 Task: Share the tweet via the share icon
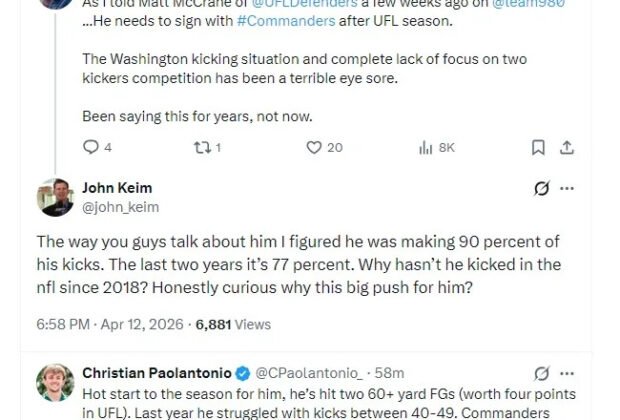click(567, 147)
